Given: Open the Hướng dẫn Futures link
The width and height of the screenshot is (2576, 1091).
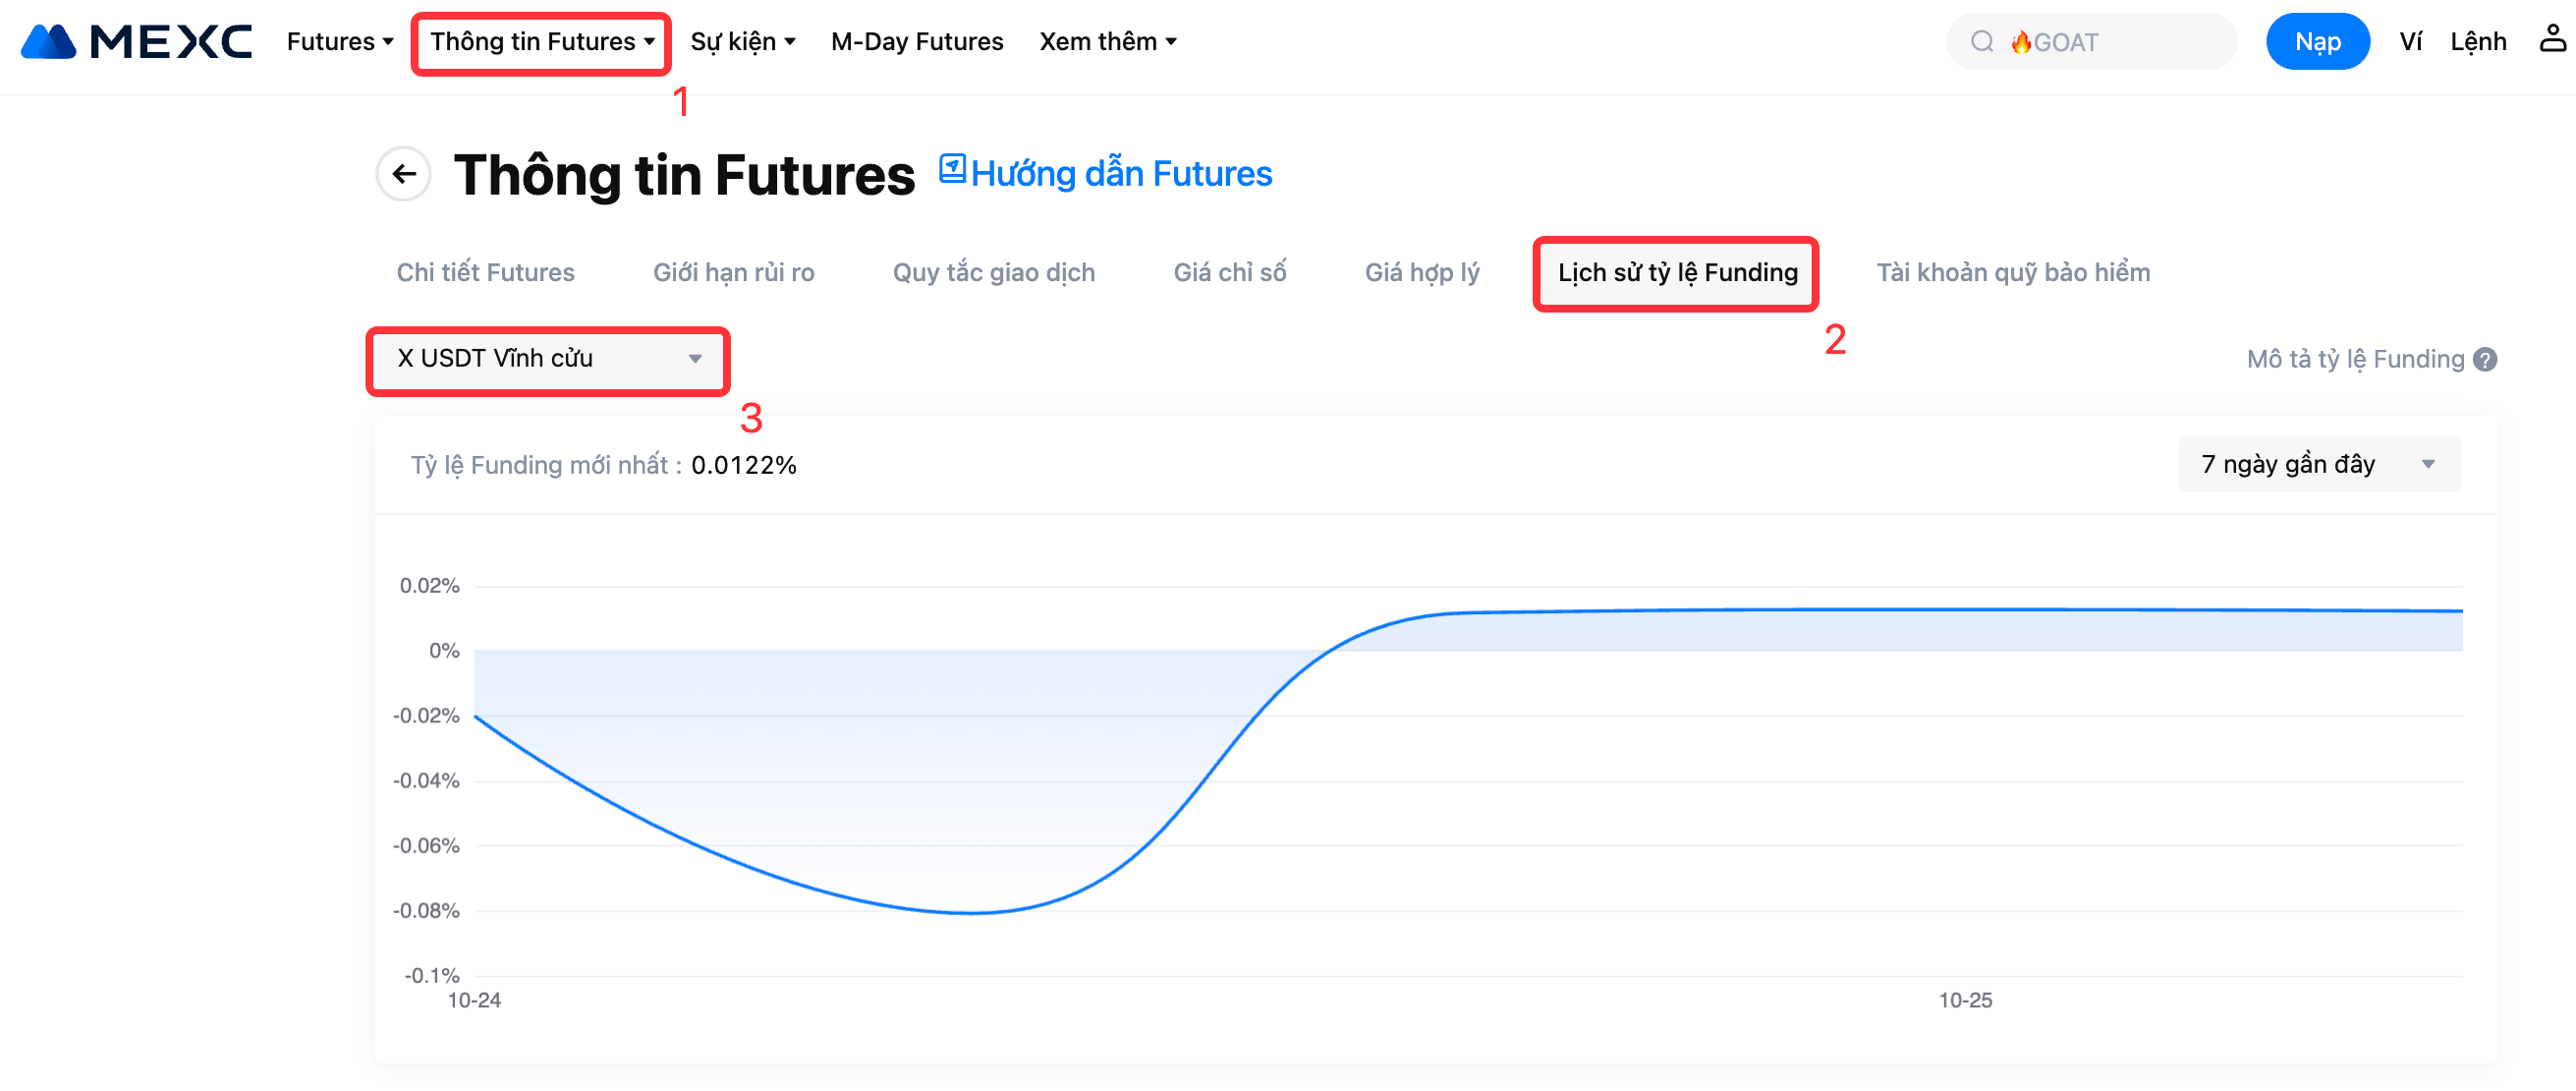Looking at the screenshot, I should 1120,174.
